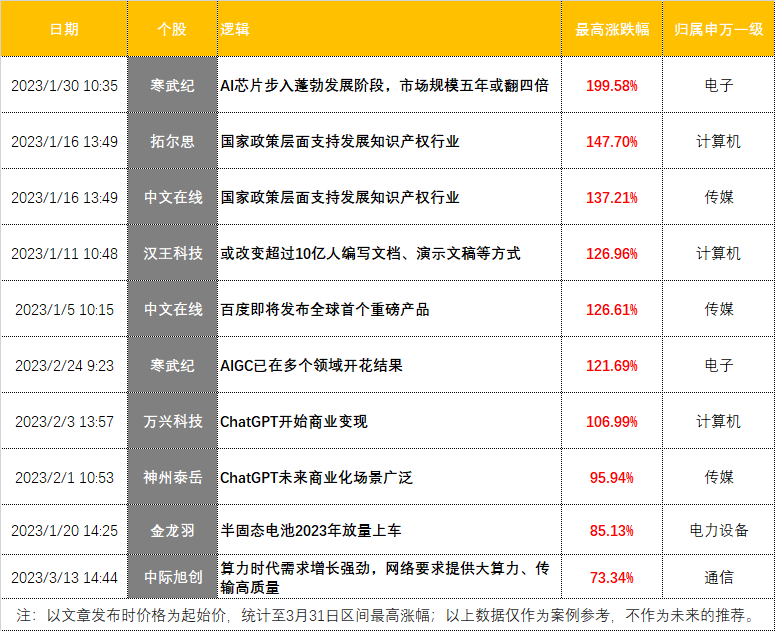Viewport: 775px width, 631px height.
Task: Select the text AIGC已在多个领域开花结果
Action: coord(311,366)
